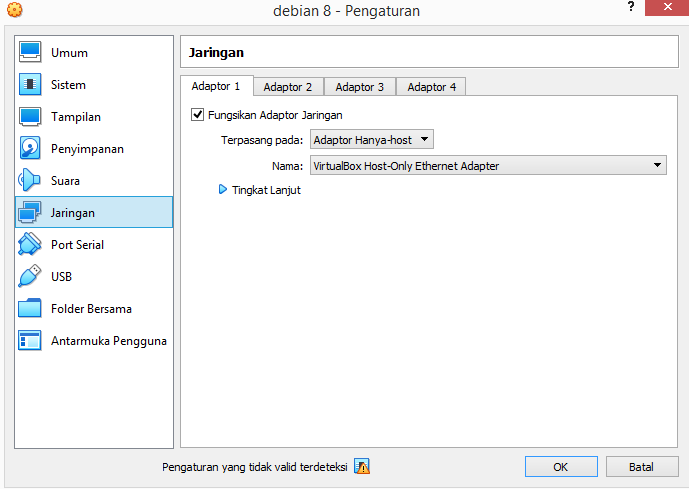Switch to Adaptor 2 tab
Viewport: 689px width, 489px height.
pos(288,87)
